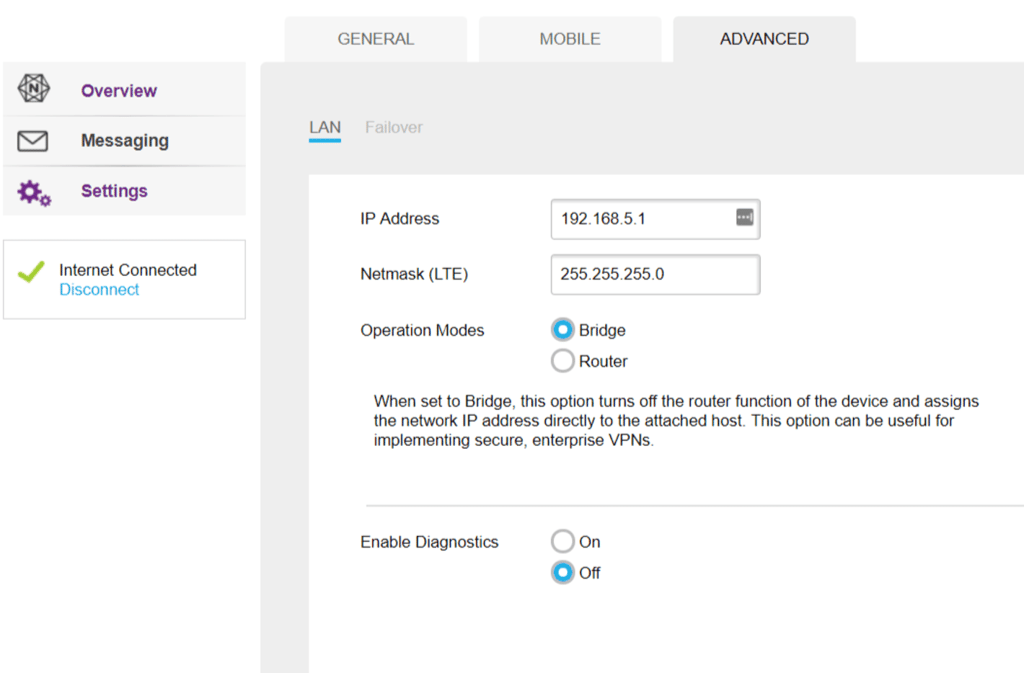Select Bridge operation mode
This screenshot has height=673, width=1024.
pos(563,330)
